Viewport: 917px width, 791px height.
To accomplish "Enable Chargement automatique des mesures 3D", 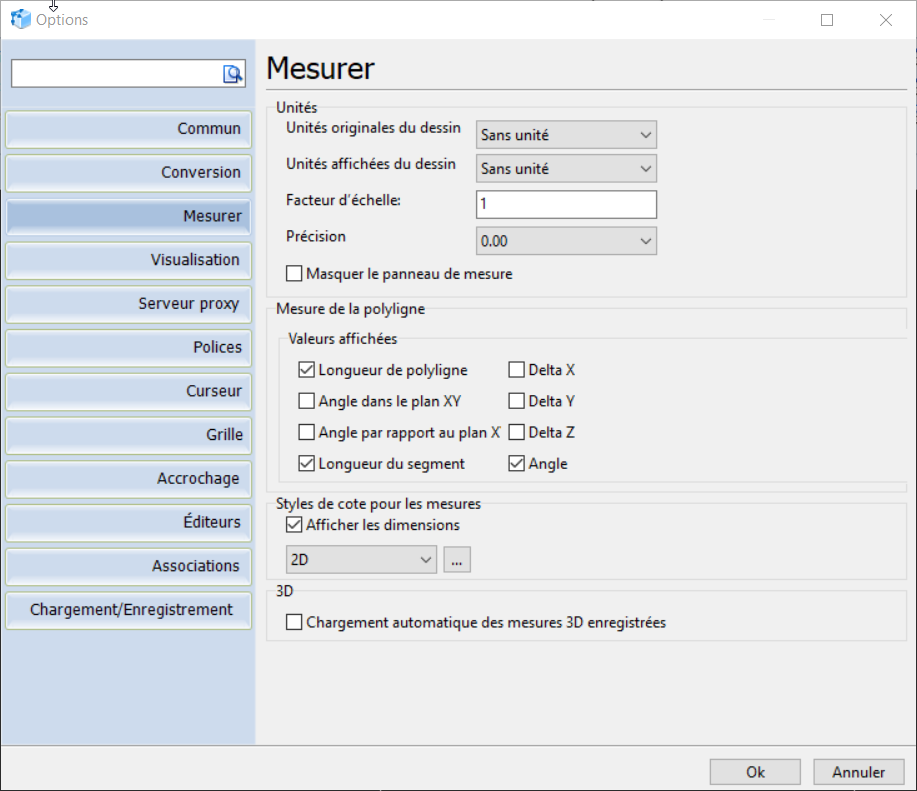I will [294, 622].
